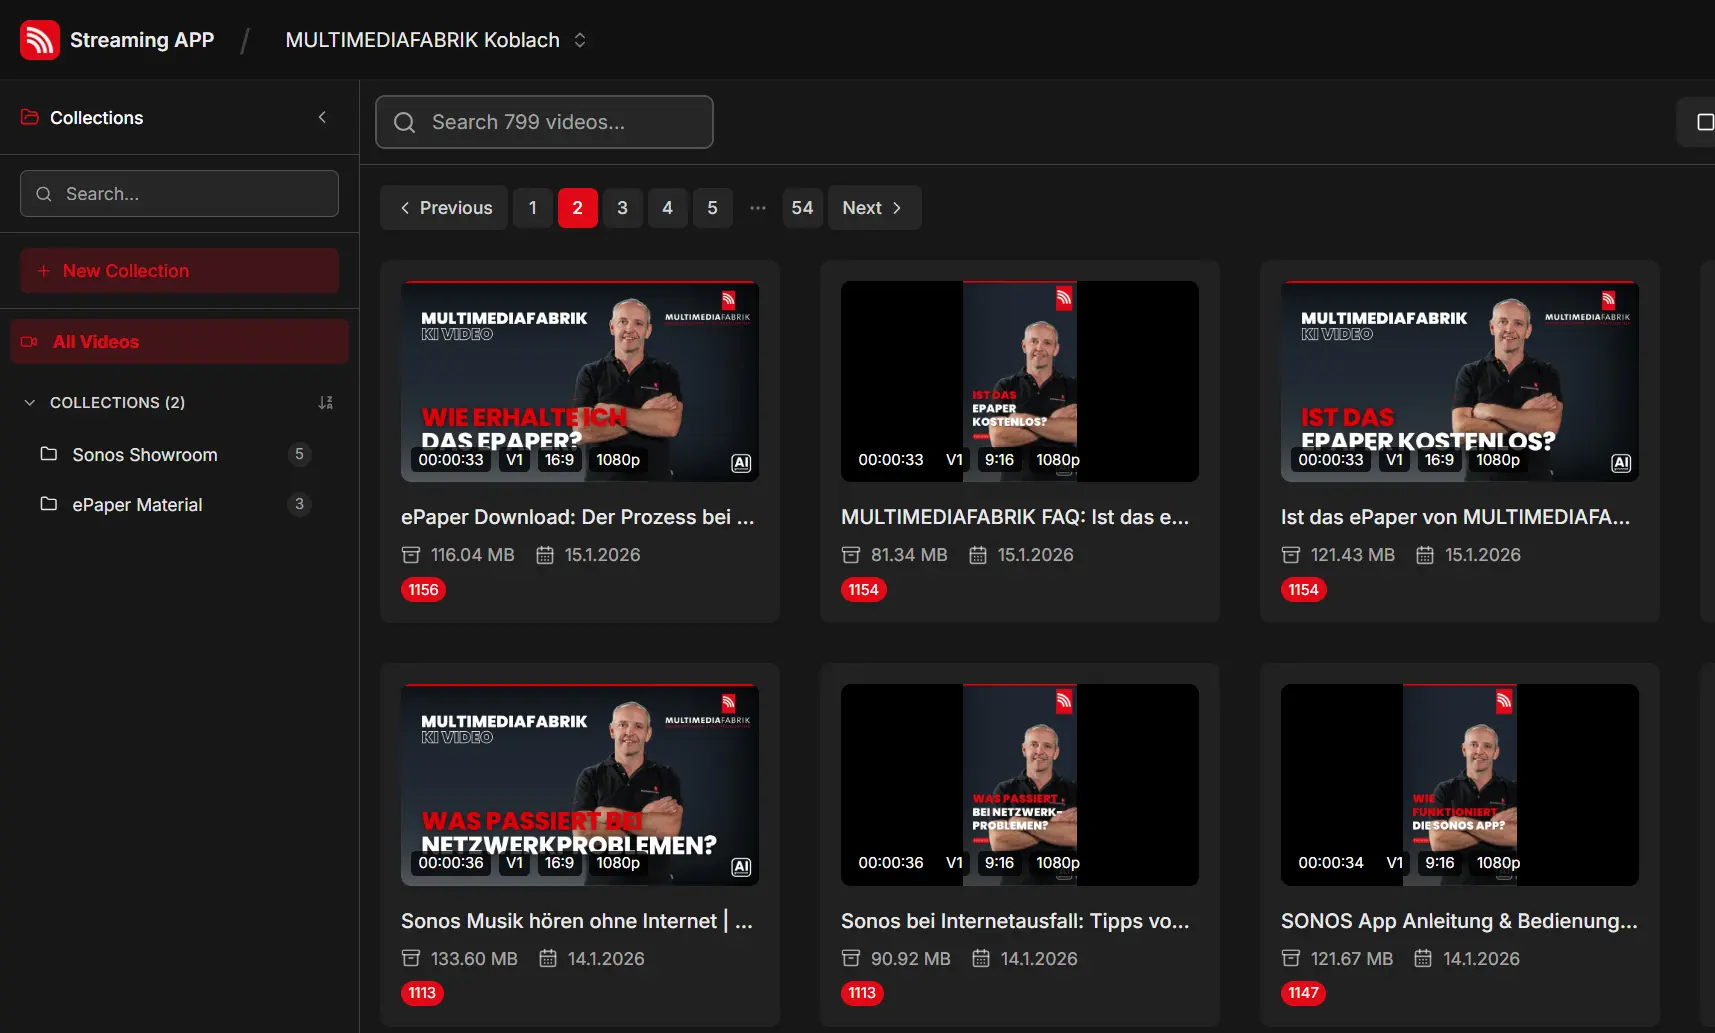1715x1033 pixels.
Task: Create a New Collection
Action: pyautogui.click(x=179, y=271)
